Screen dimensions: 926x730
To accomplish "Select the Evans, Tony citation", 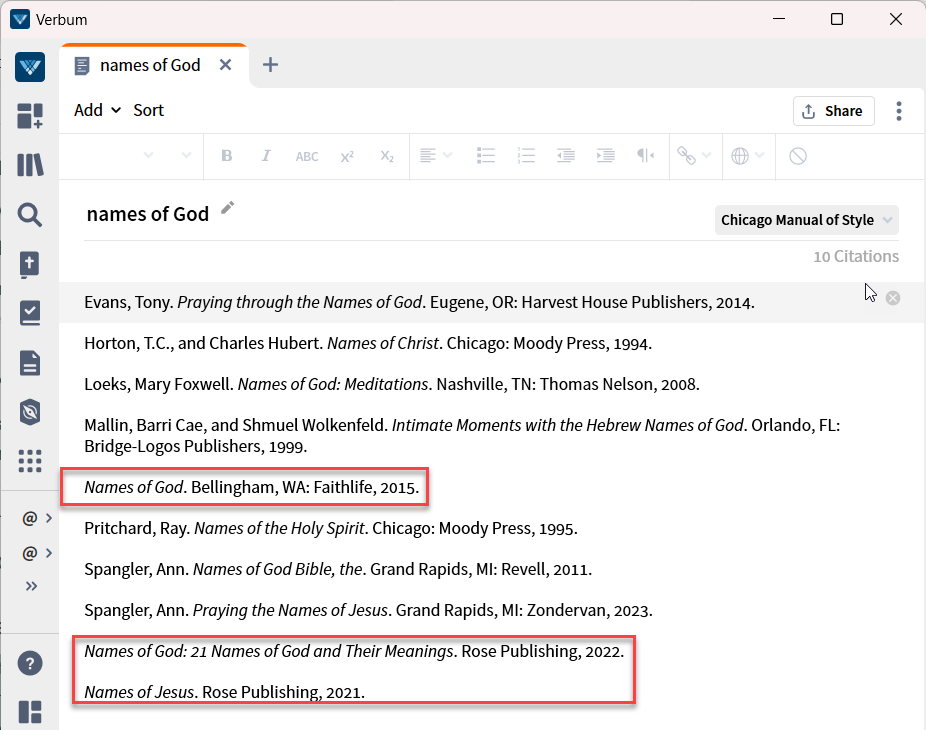I will pos(419,302).
